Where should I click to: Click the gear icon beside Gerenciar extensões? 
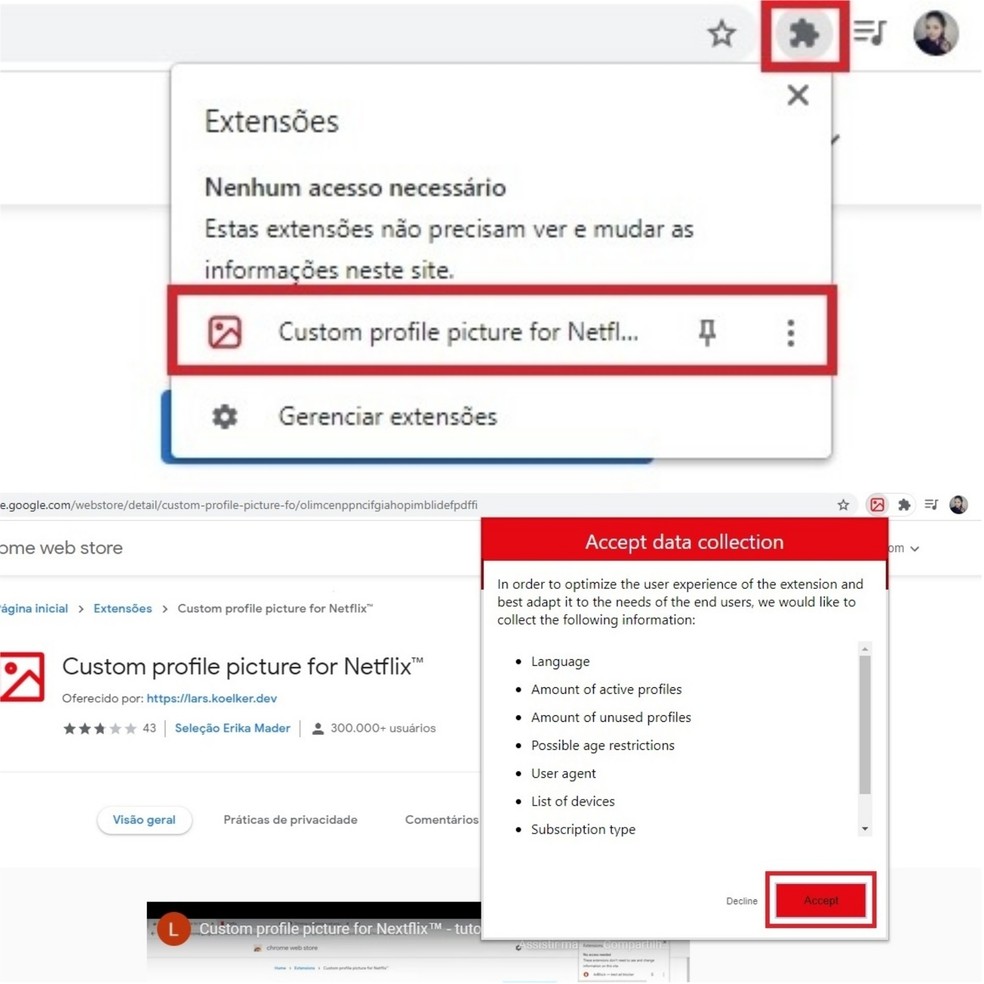(225, 416)
